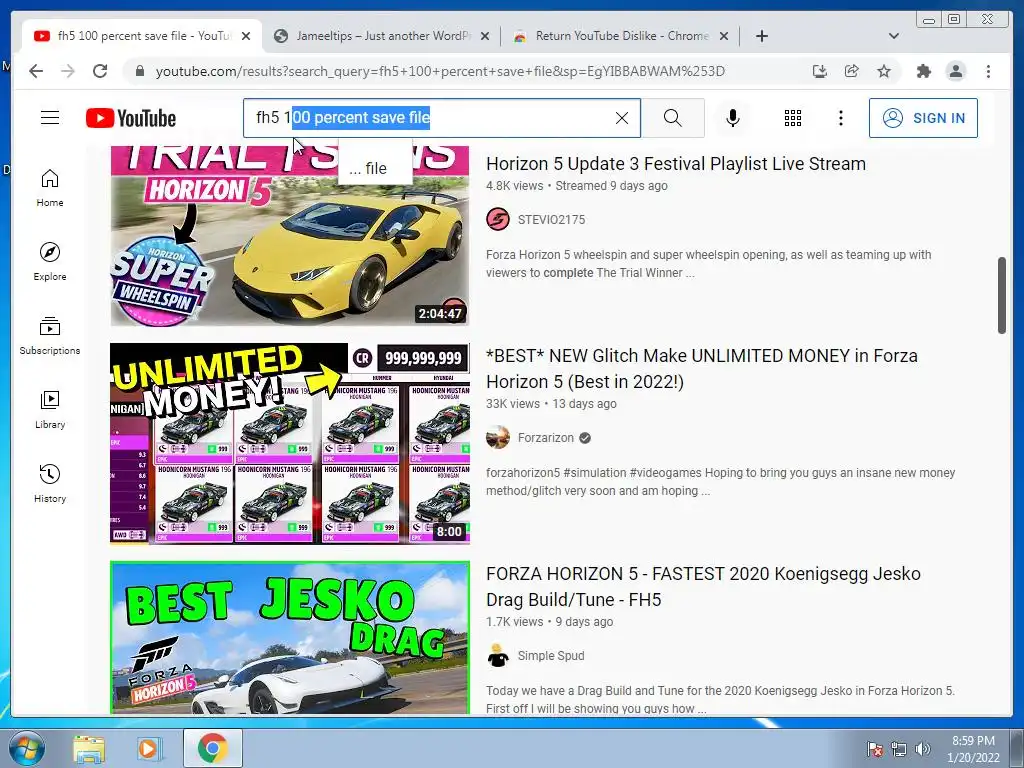The width and height of the screenshot is (1024, 768).
Task: Open Subscriptions in sidebar
Action: pyautogui.click(x=50, y=336)
